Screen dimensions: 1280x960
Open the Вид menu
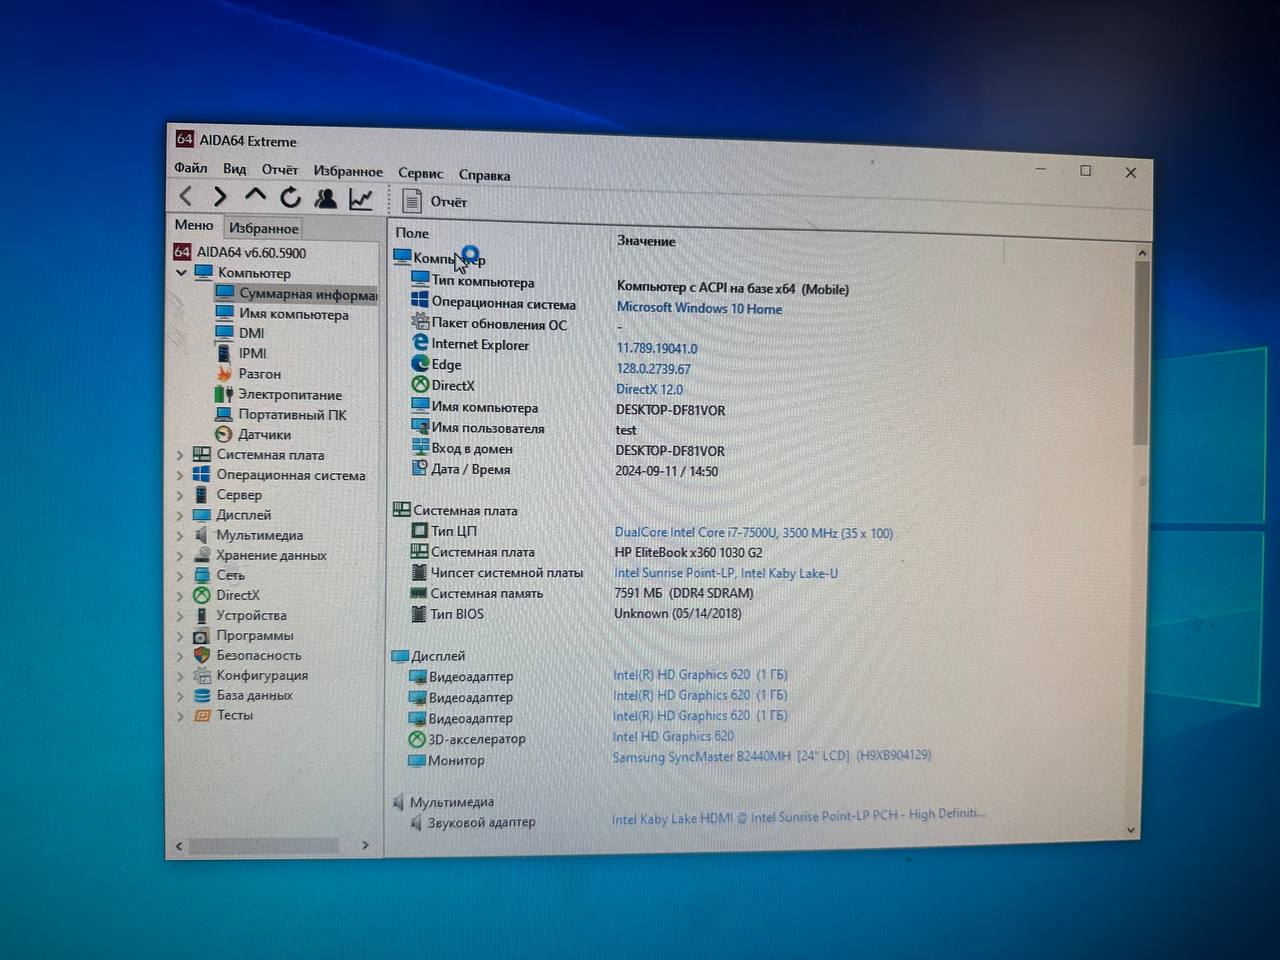235,169
